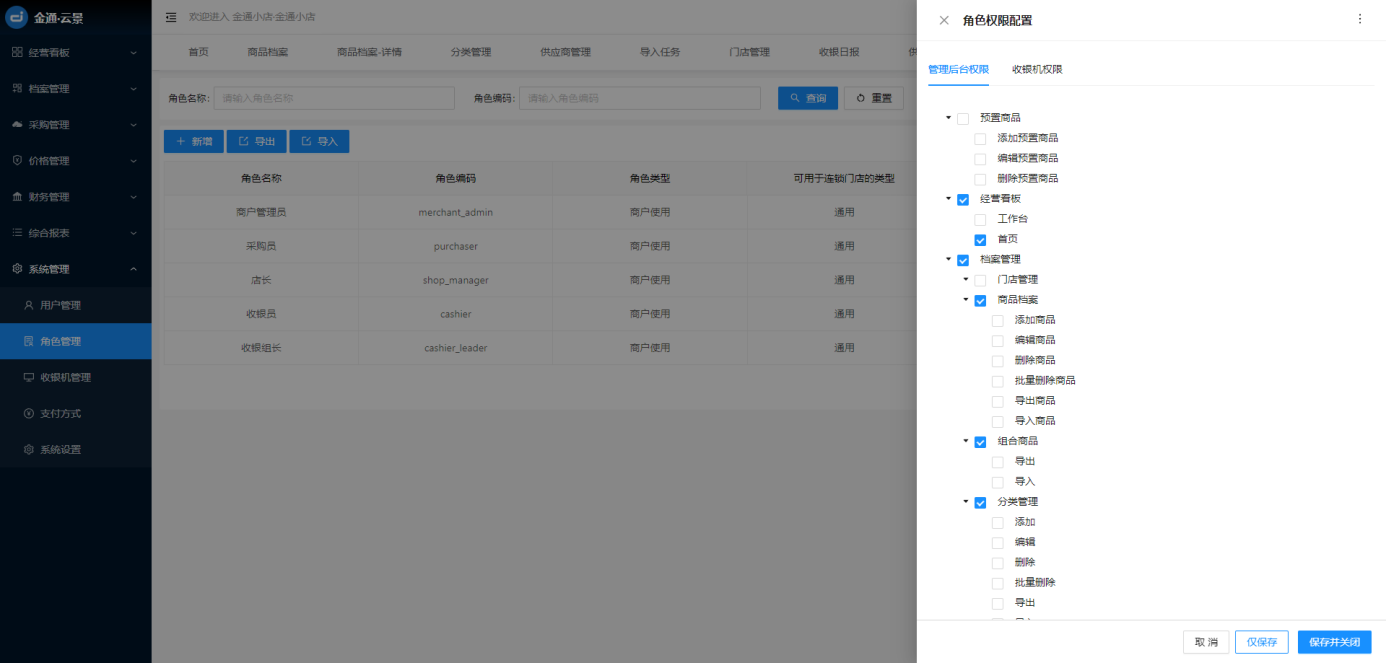Click the 综合报表 list icon
Screen dimensions: 1386x663
(17, 233)
